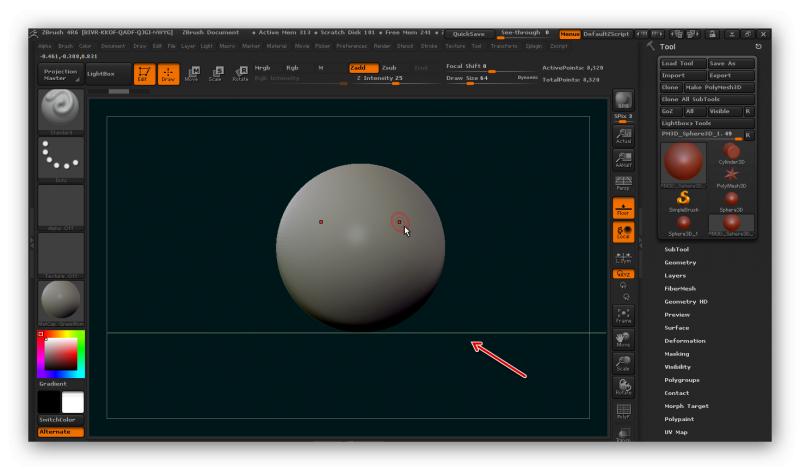The width and height of the screenshot is (800, 470).
Task: Pick a color in the color picker square
Action: (x=61, y=354)
